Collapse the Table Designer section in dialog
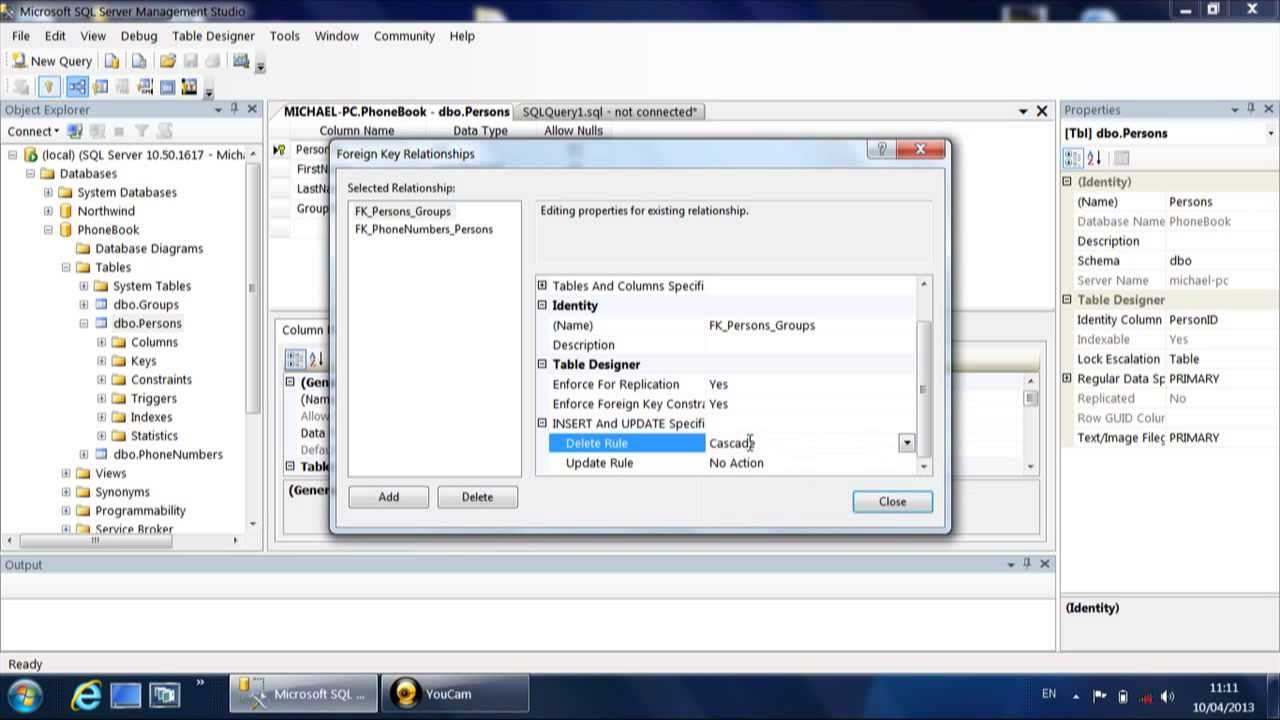Image resolution: width=1280 pixels, height=720 pixels. [542, 364]
